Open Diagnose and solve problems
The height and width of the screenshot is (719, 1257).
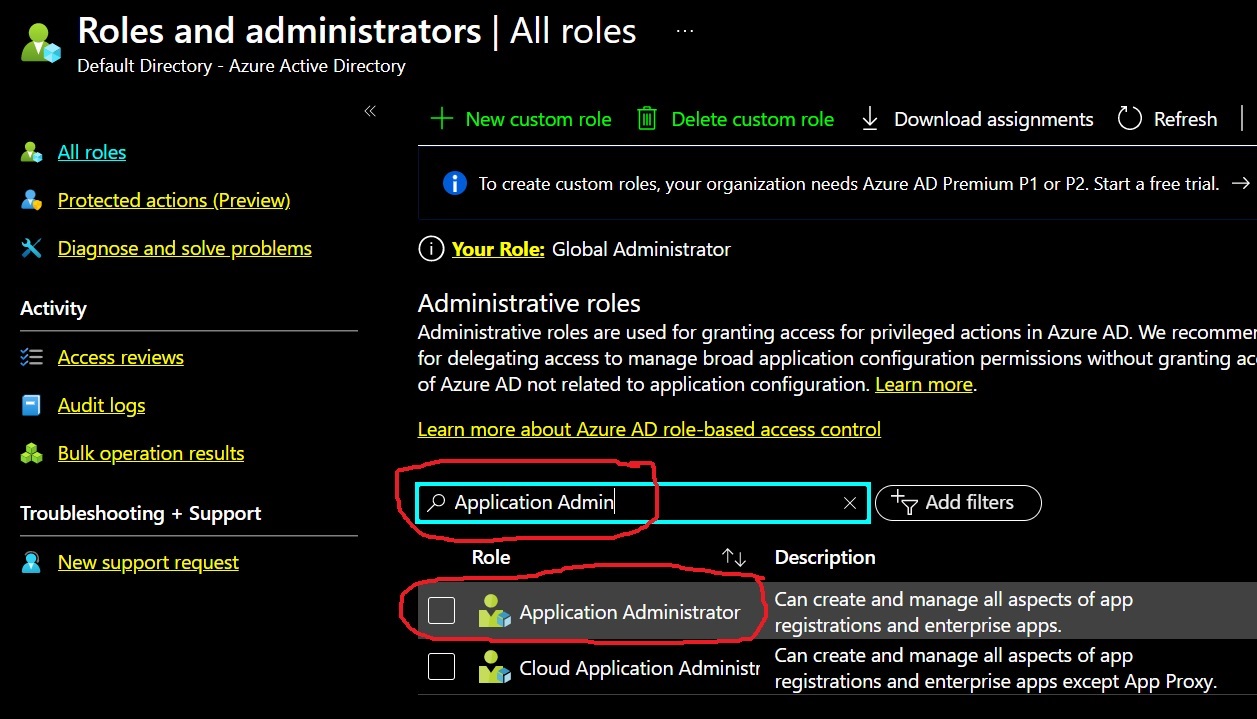click(185, 249)
